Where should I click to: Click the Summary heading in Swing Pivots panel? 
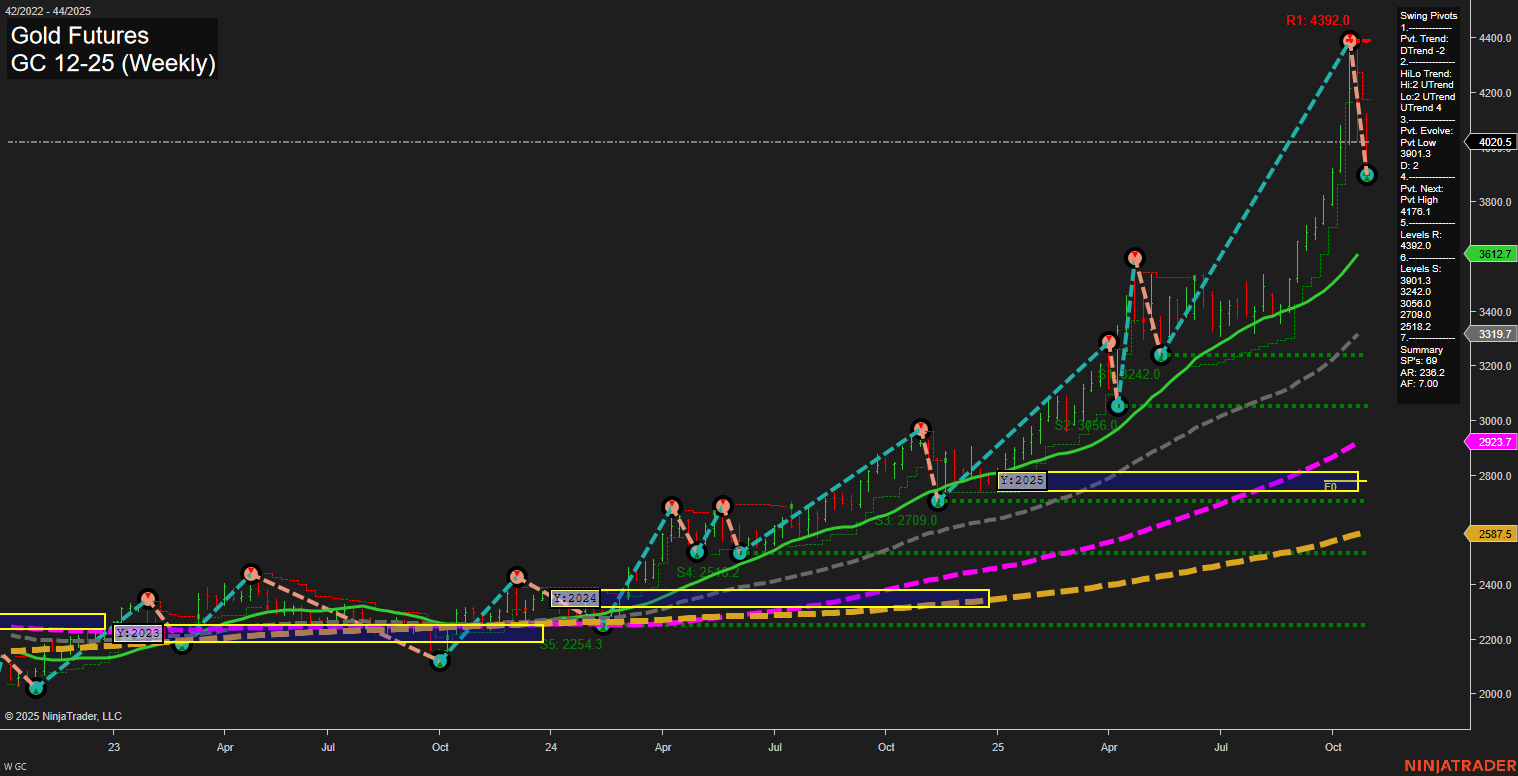pos(1421,350)
